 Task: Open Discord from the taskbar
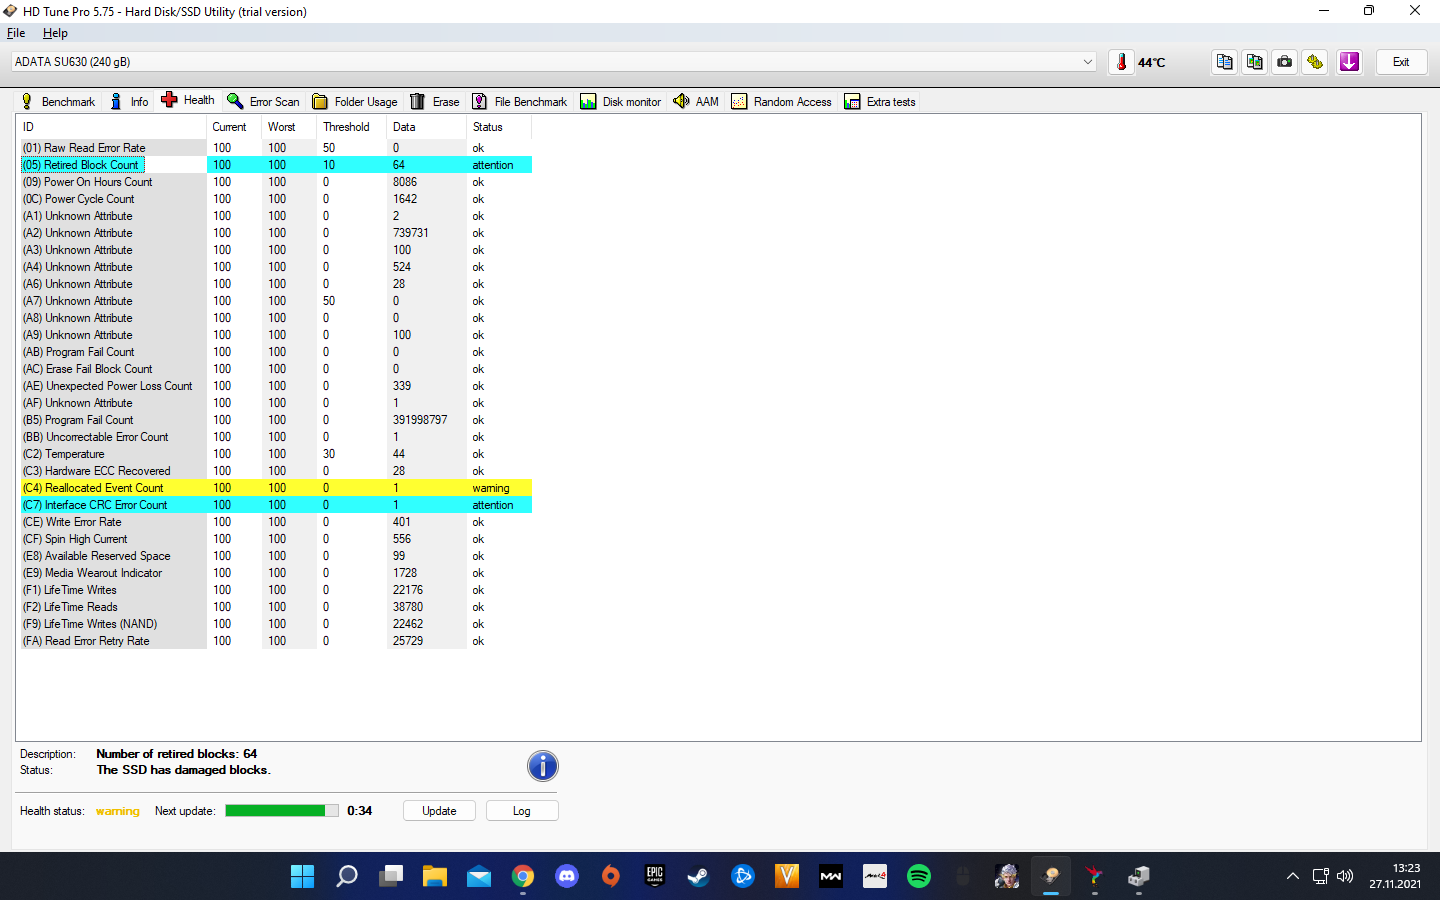click(x=566, y=877)
